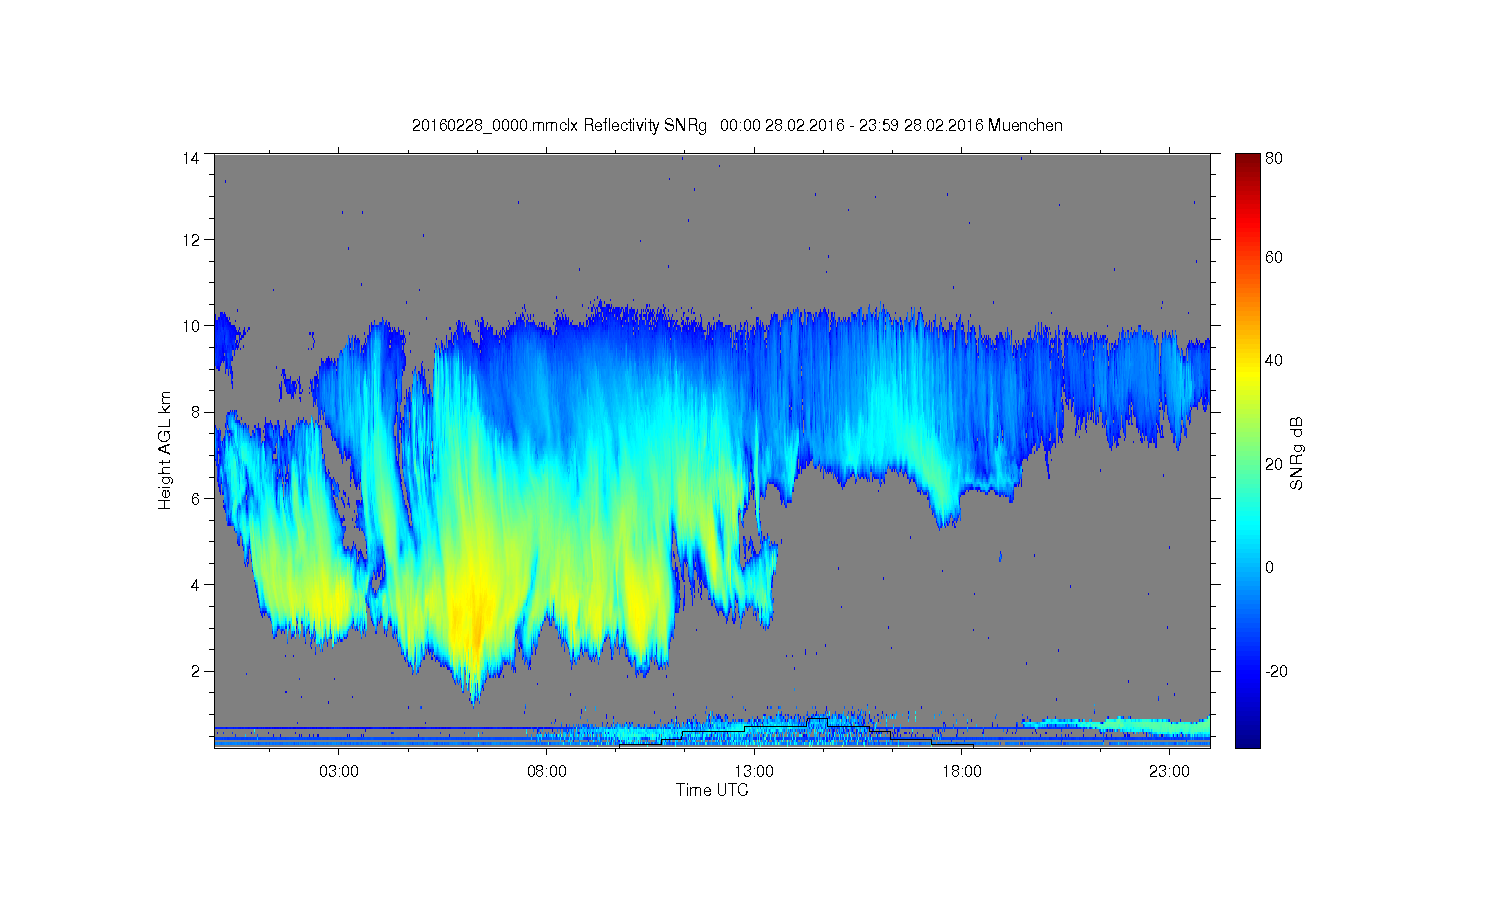Click the colorbar value 0 label

(x=1270, y=568)
